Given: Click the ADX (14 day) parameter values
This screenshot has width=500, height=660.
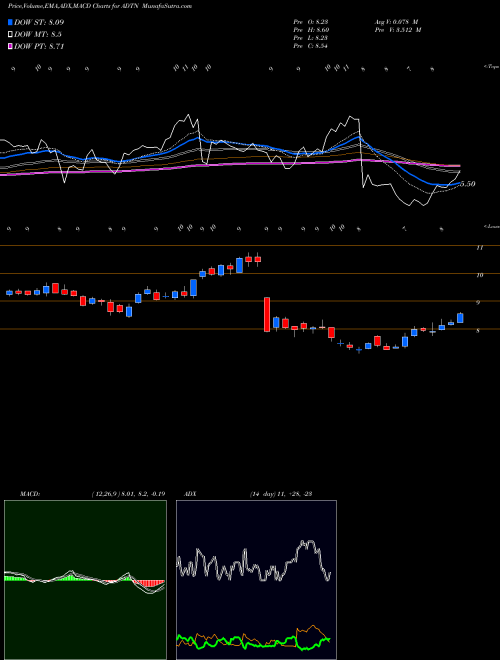Looking at the screenshot, I should [x=281, y=494].
